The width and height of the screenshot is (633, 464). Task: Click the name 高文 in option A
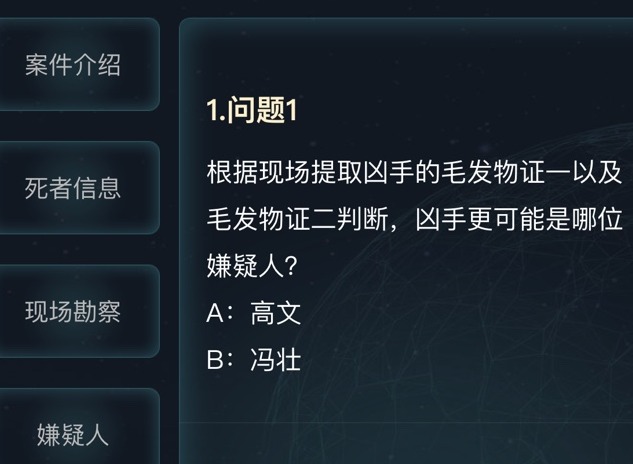point(275,313)
